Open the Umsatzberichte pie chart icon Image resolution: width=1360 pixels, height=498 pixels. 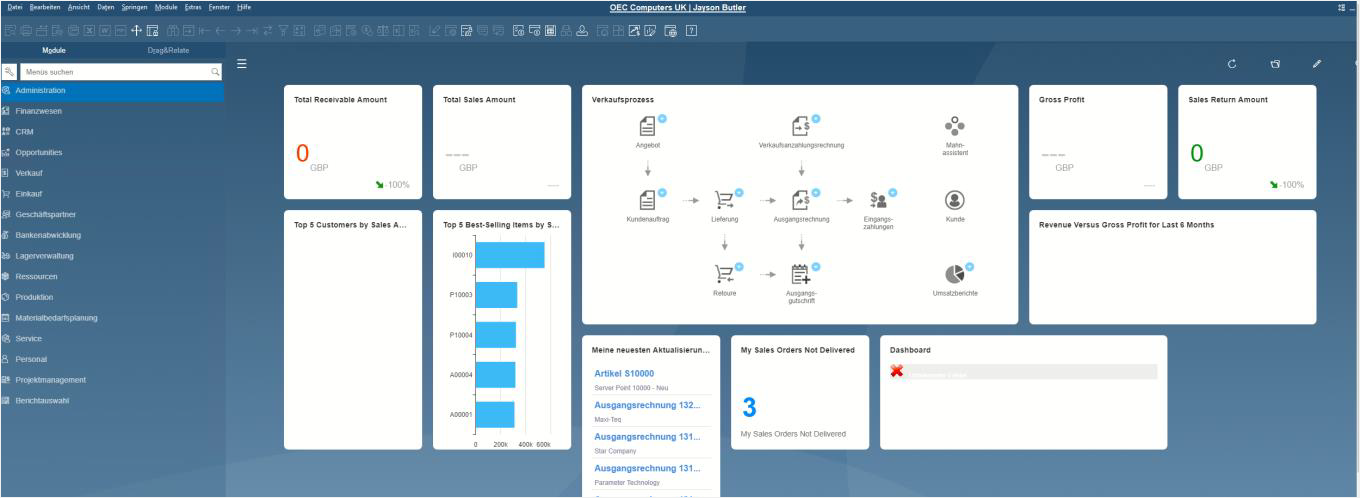pos(955,274)
